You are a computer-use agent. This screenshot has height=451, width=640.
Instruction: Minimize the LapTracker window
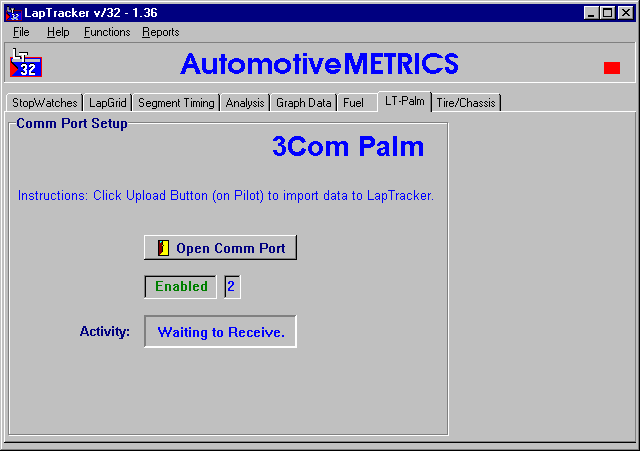coord(591,13)
